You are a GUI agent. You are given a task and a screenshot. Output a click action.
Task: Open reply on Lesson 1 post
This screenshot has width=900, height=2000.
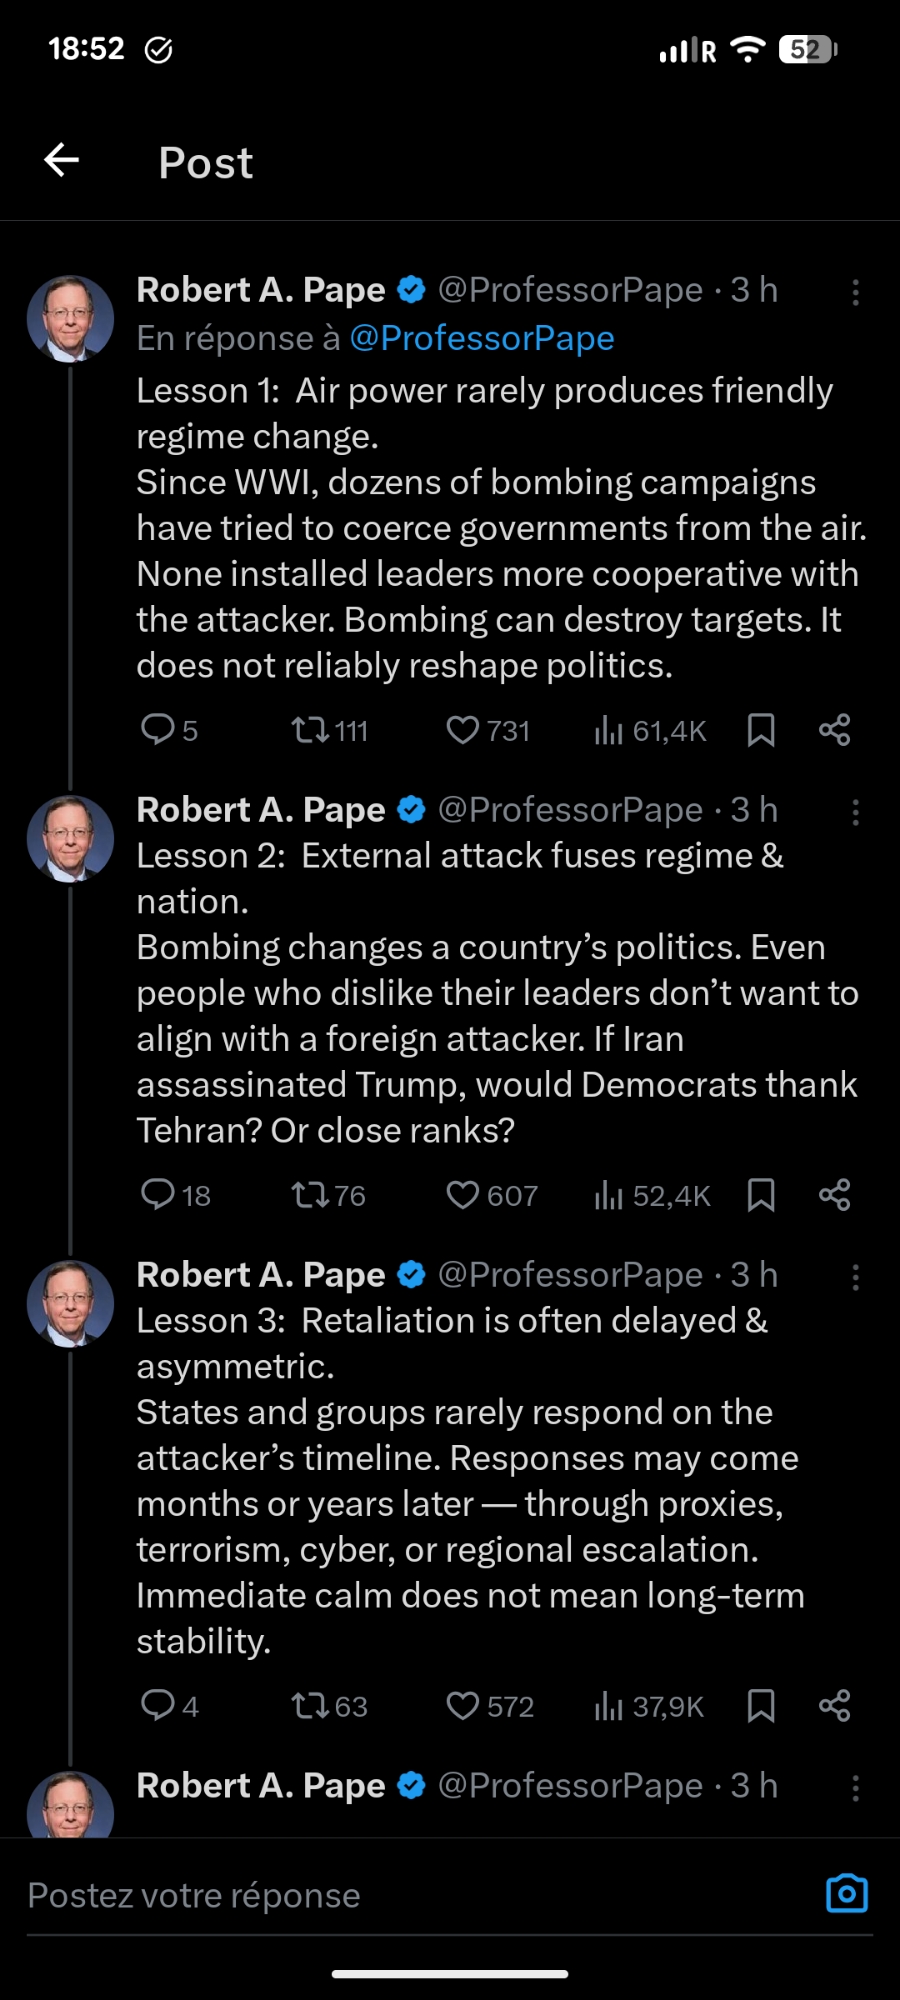pos(158,730)
